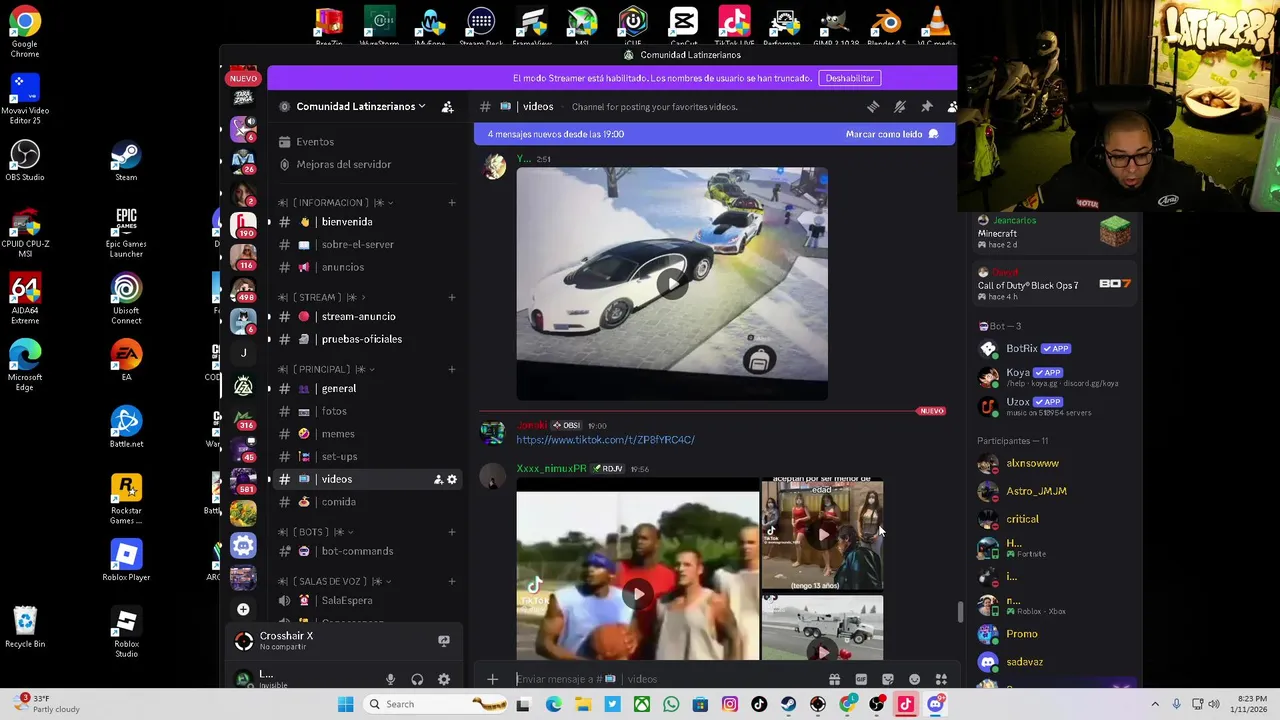
Task: Open Comunidad Latinzerianos server dropdown
Action: point(360,107)
